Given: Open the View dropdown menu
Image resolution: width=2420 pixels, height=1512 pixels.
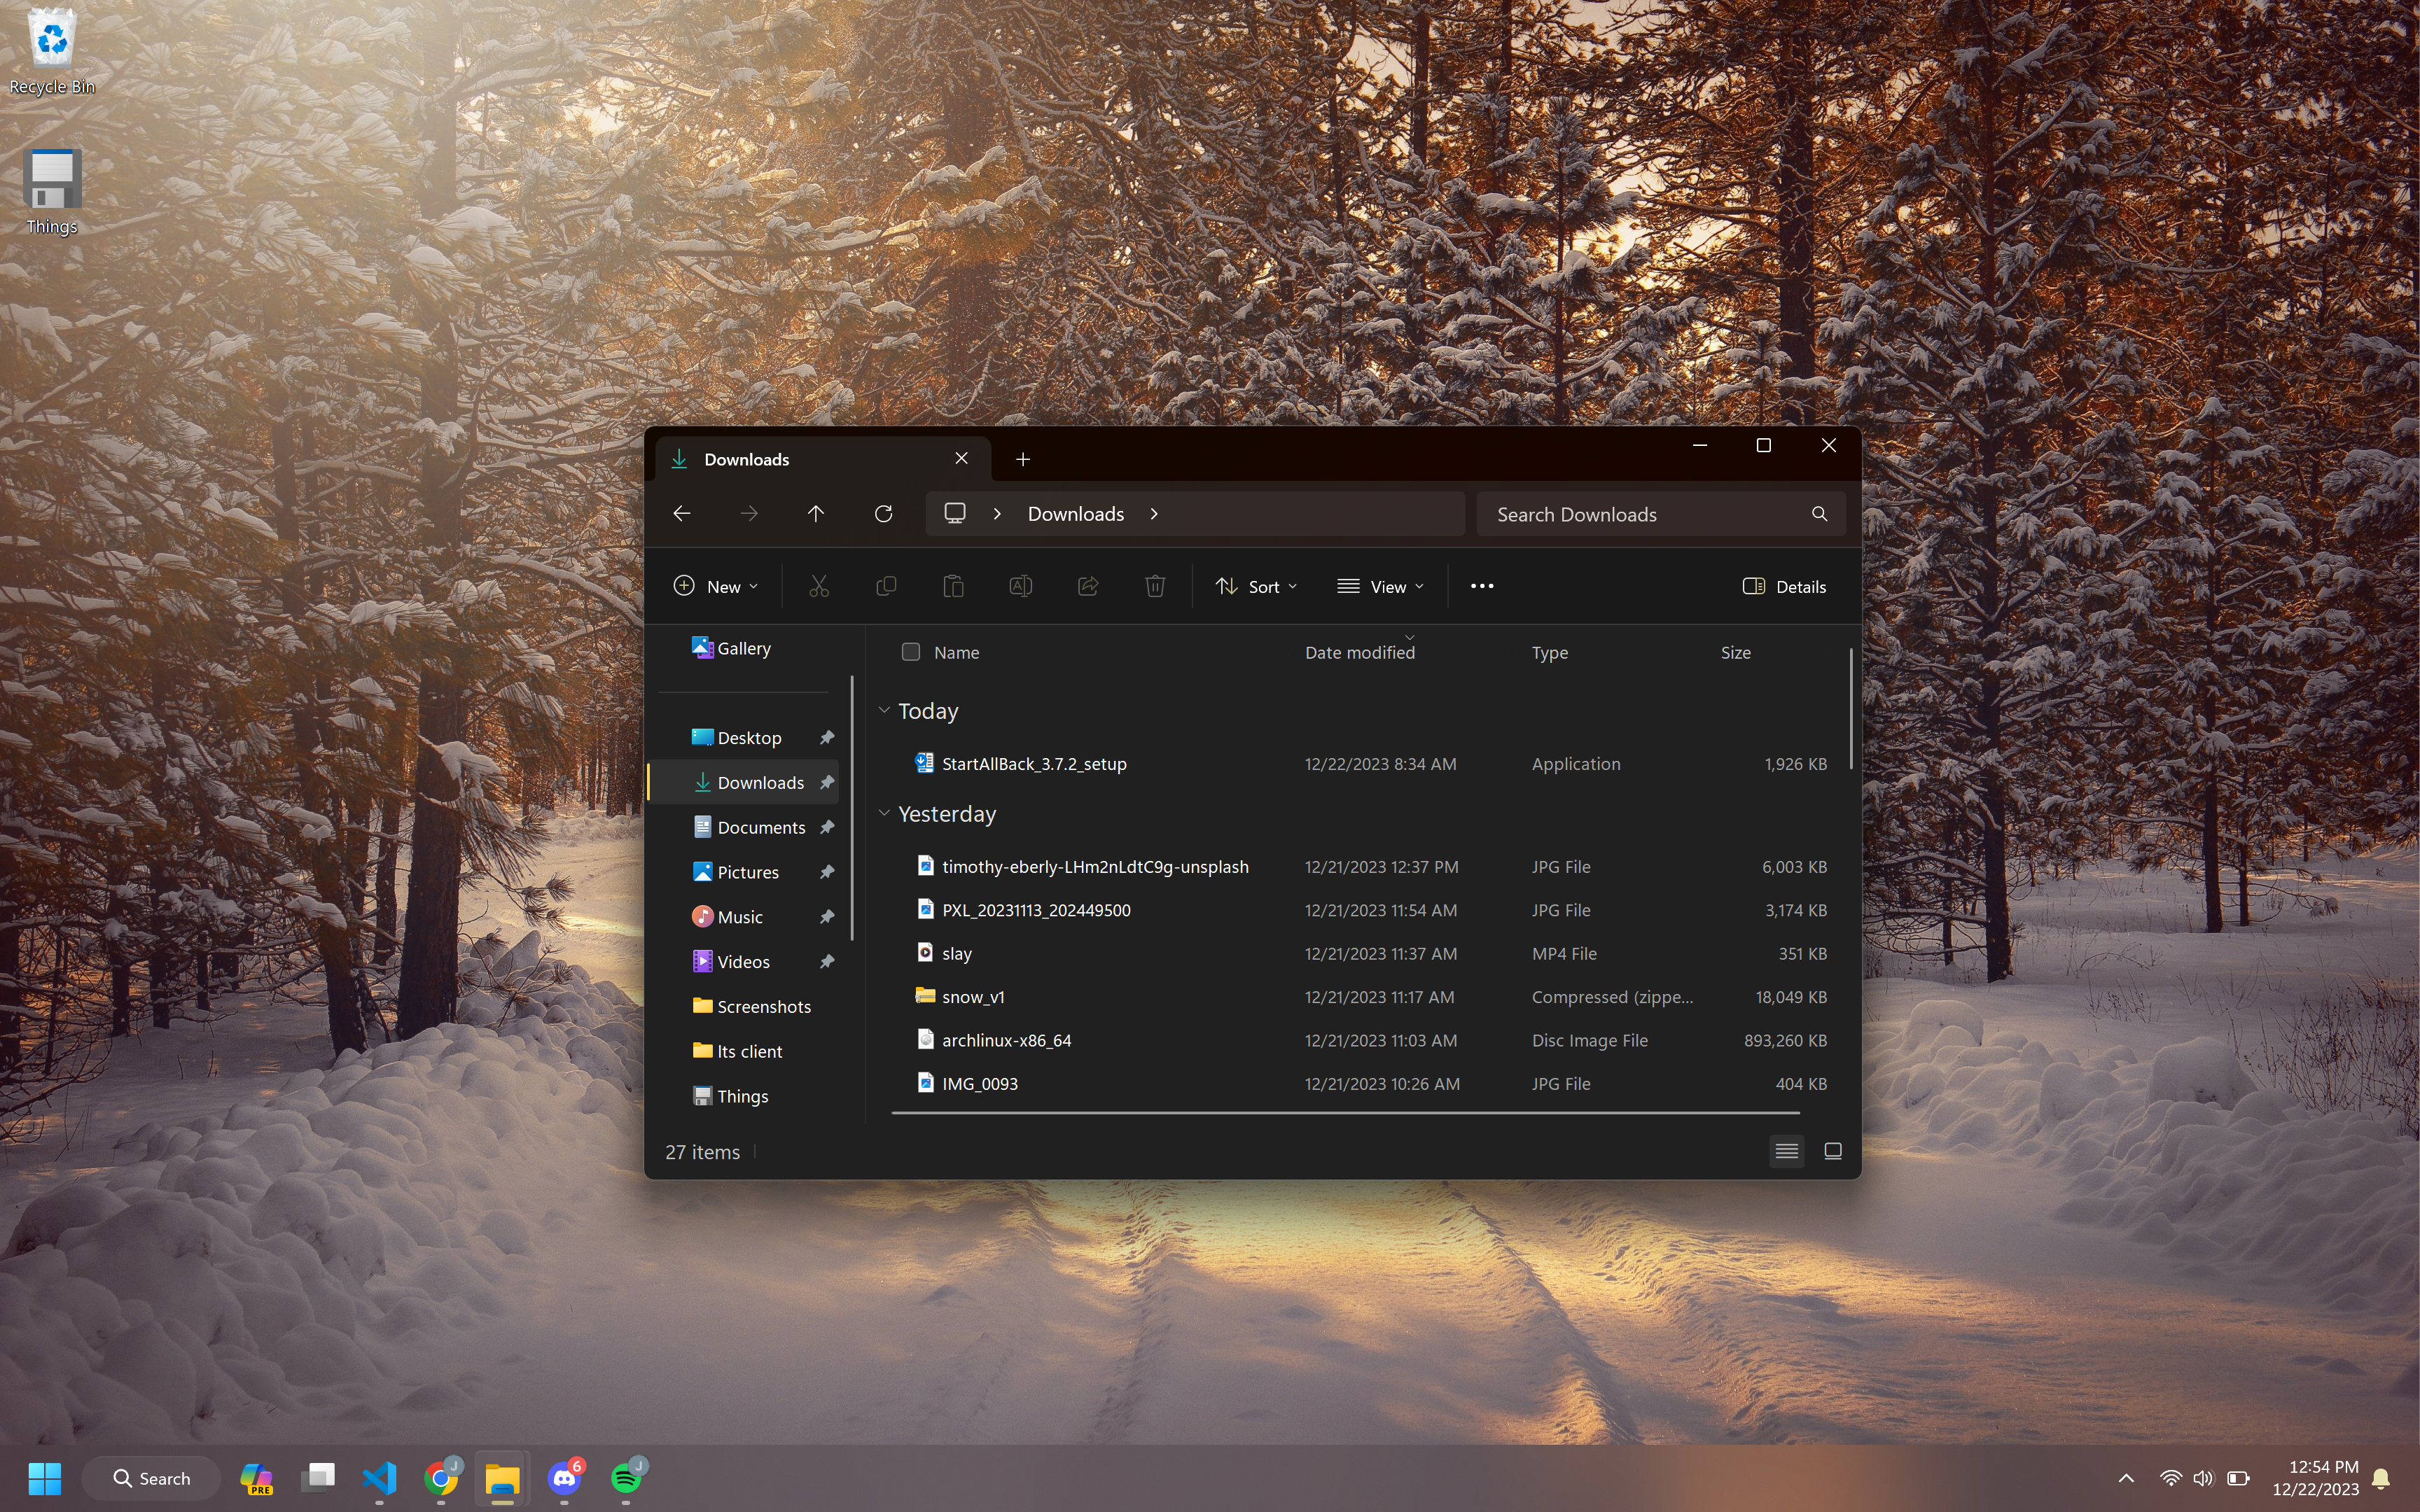Looking at the screenshot, I should (x=1380, y=586).
